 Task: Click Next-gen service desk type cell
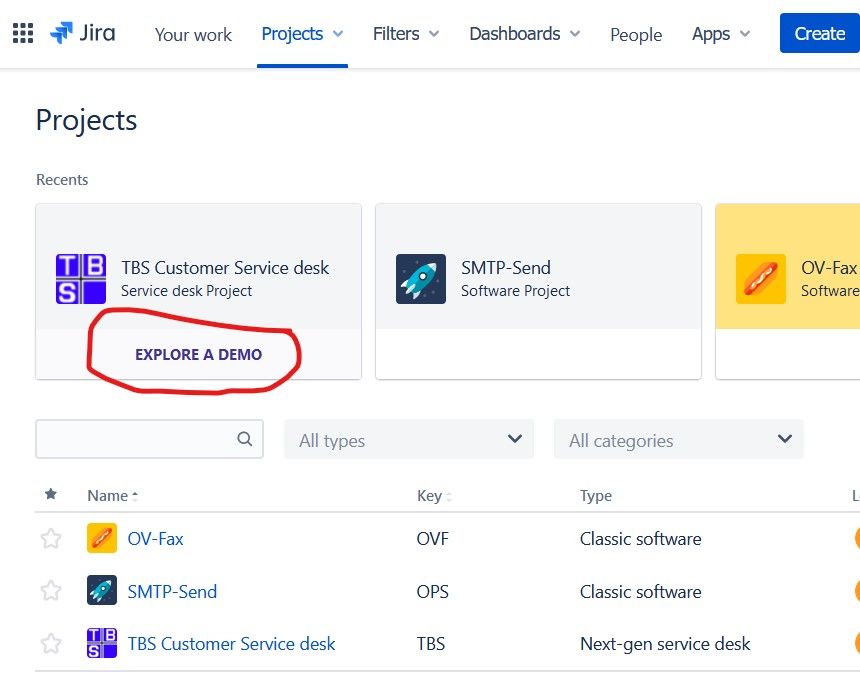(665, 643)
